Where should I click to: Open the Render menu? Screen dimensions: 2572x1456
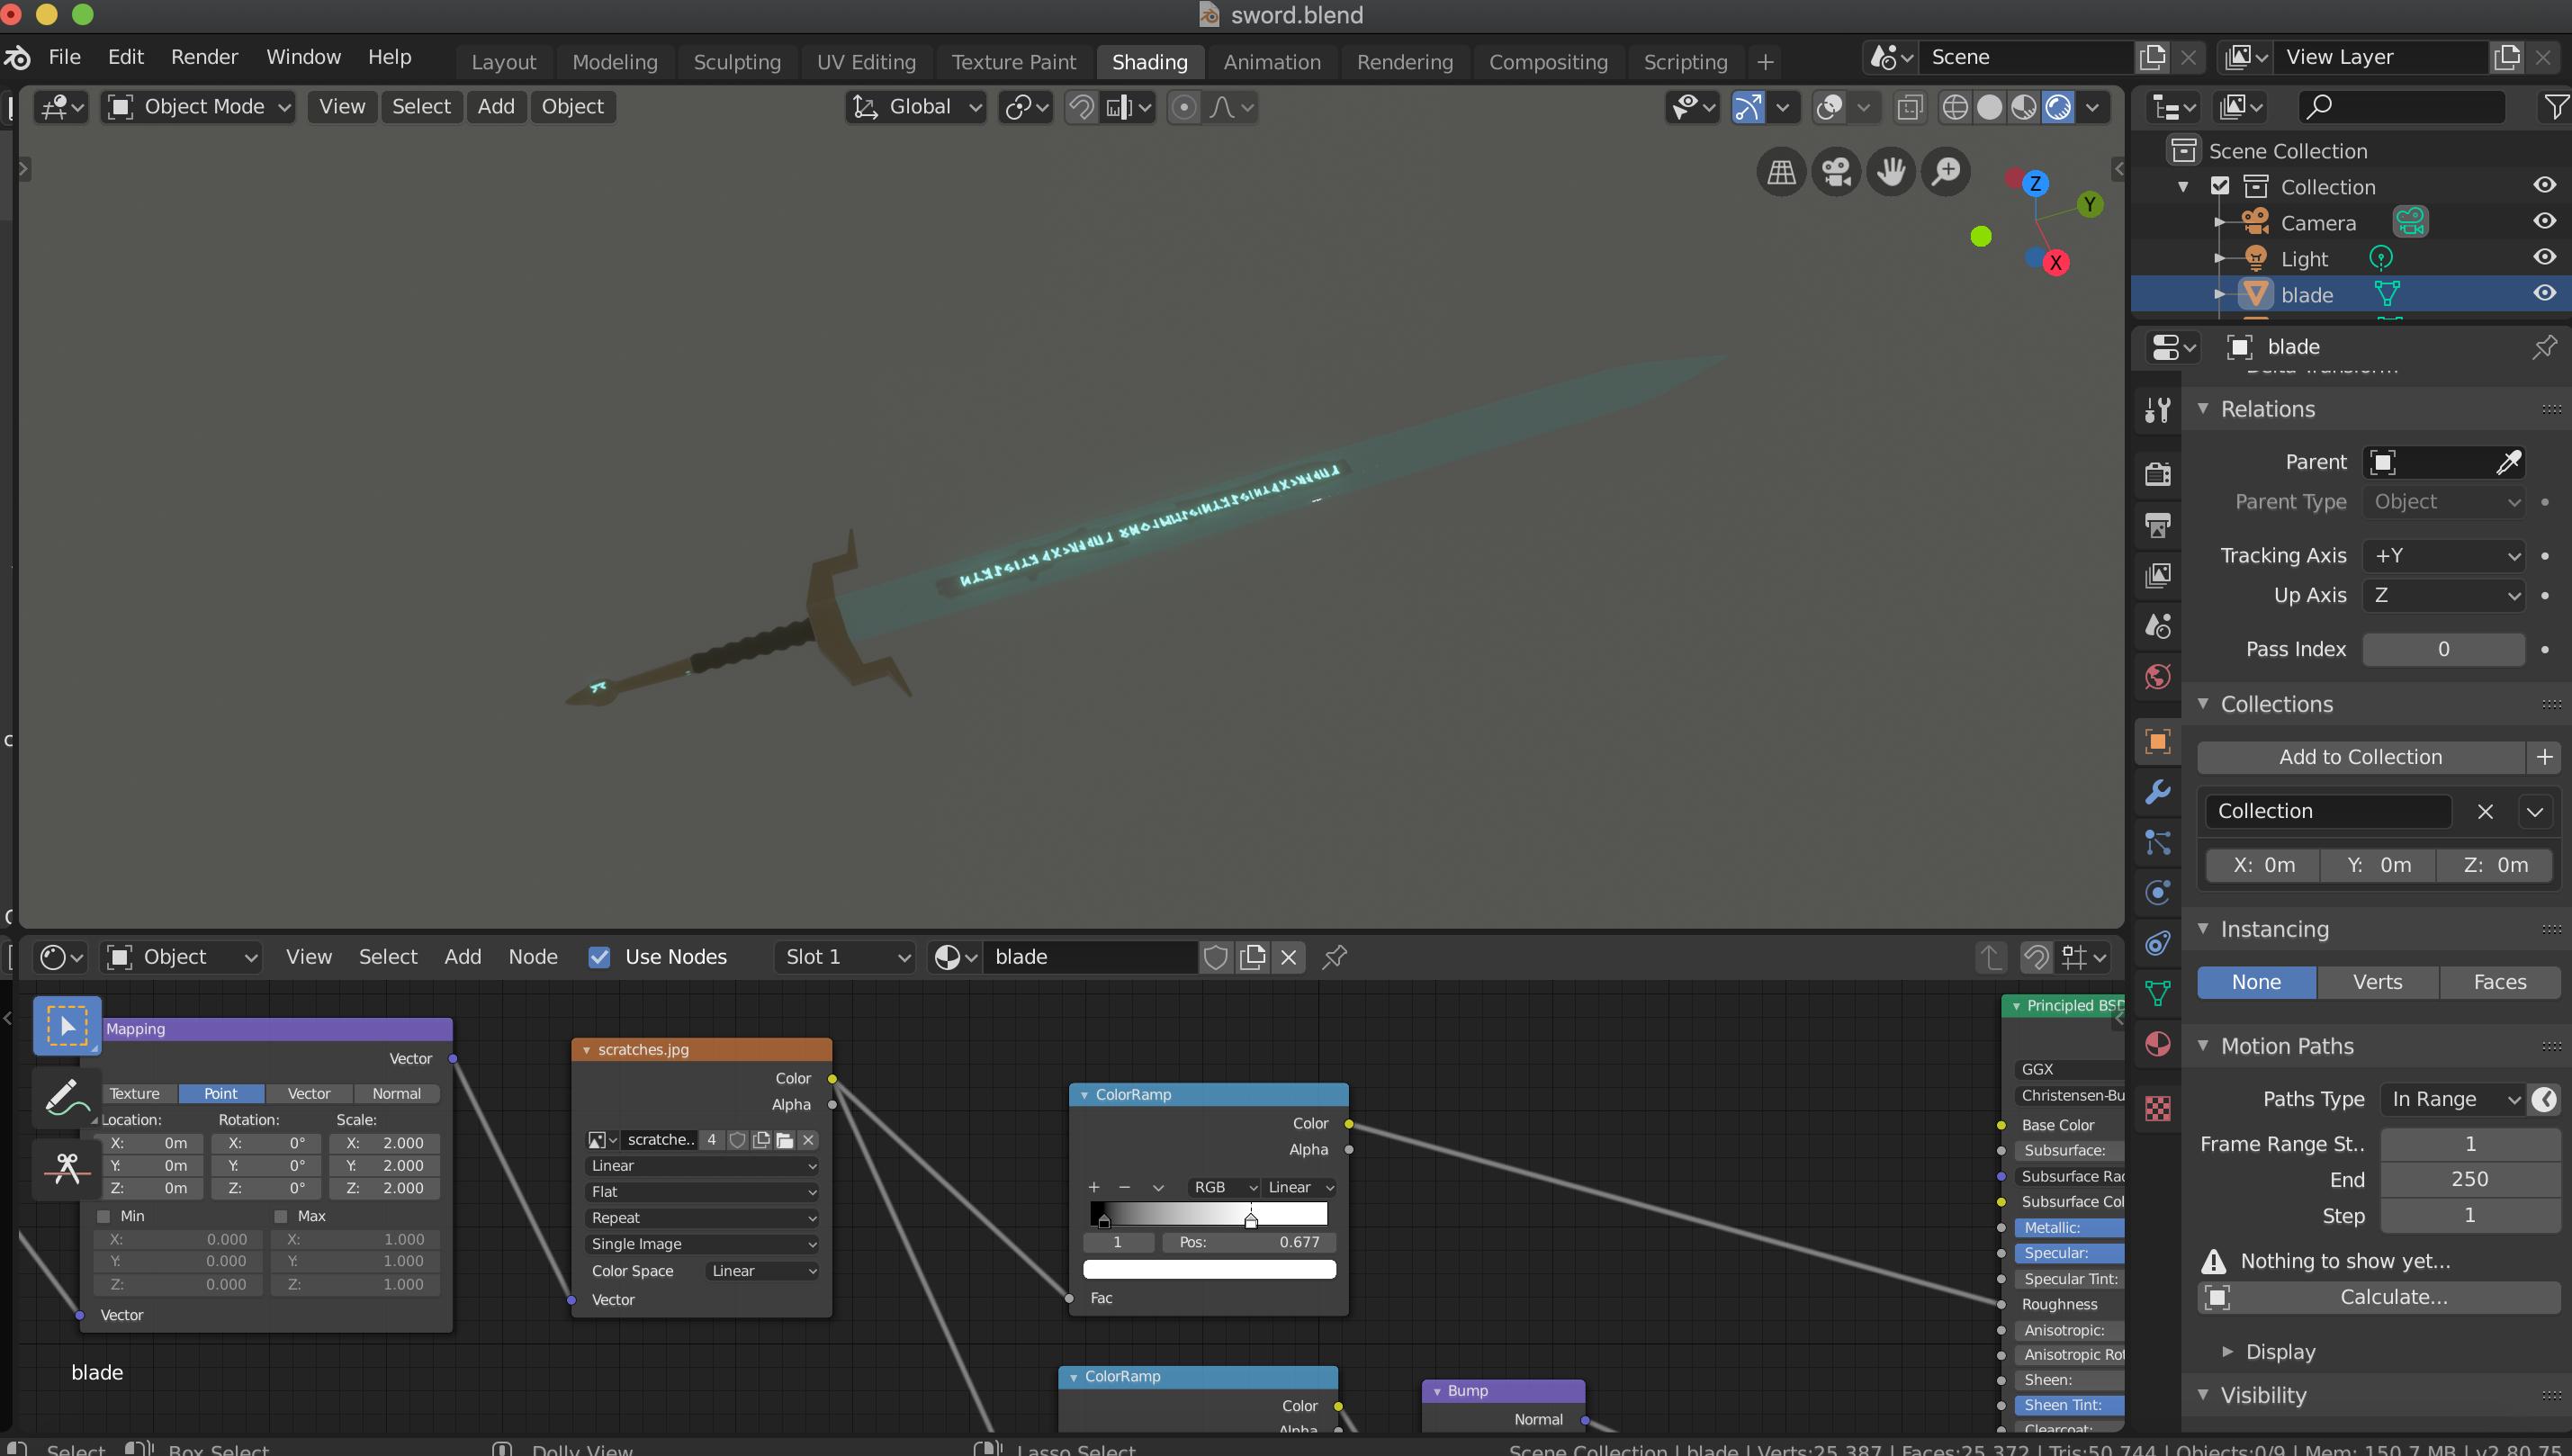[x=204, y=57]
